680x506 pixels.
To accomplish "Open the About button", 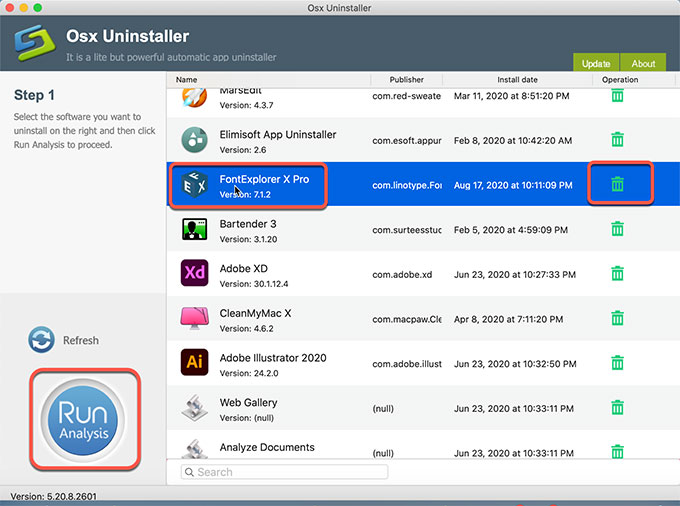I will tap(643, 62).
